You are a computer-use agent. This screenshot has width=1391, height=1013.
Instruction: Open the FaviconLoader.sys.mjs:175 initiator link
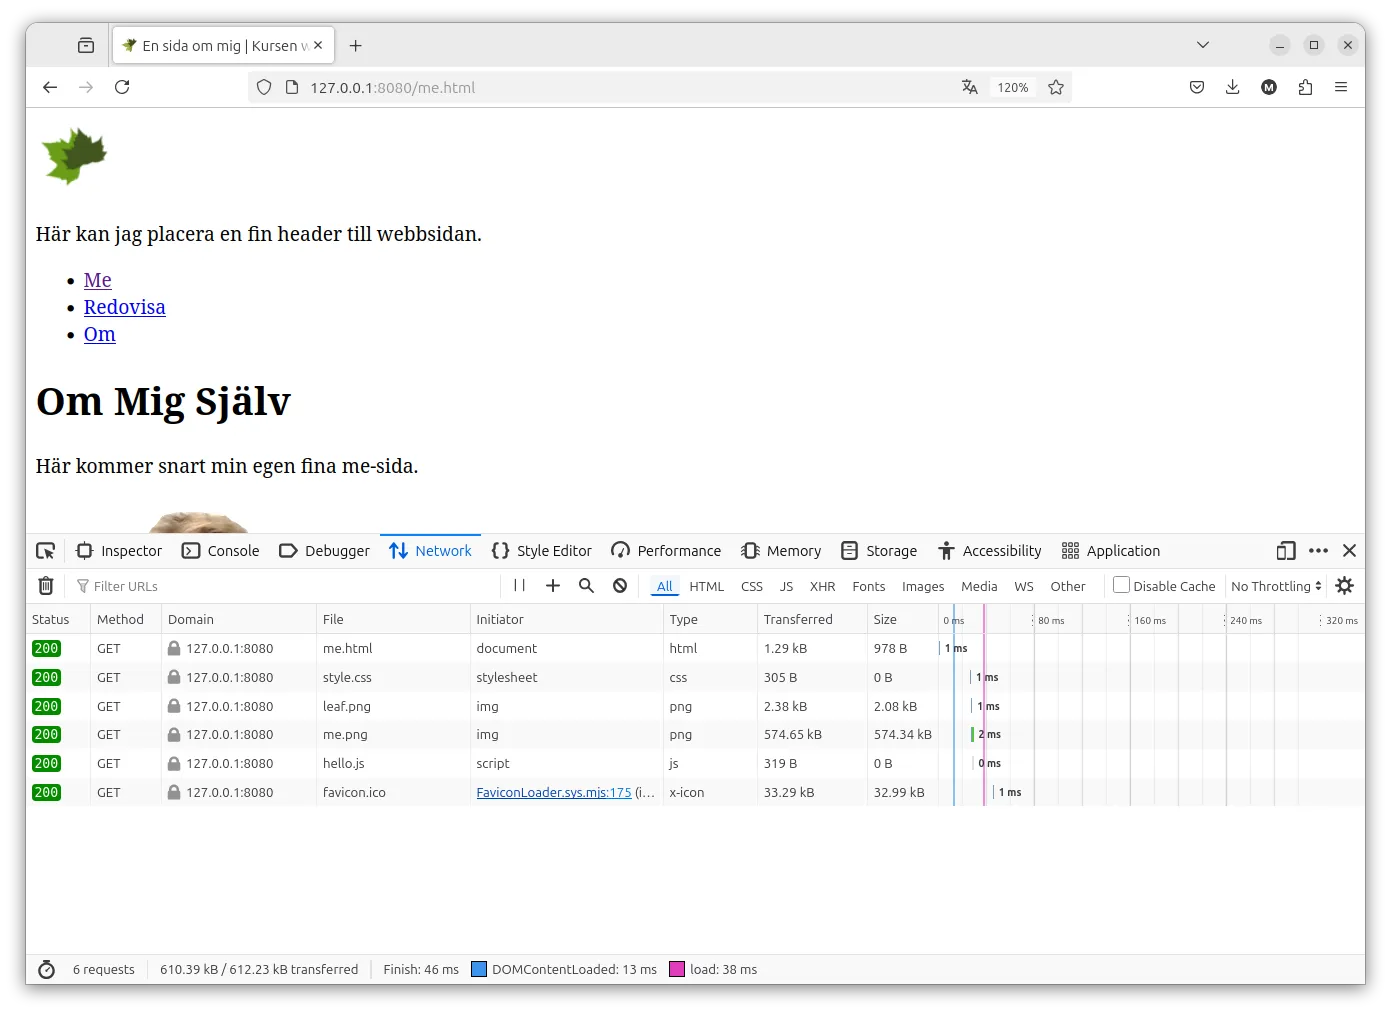(554, 792)
